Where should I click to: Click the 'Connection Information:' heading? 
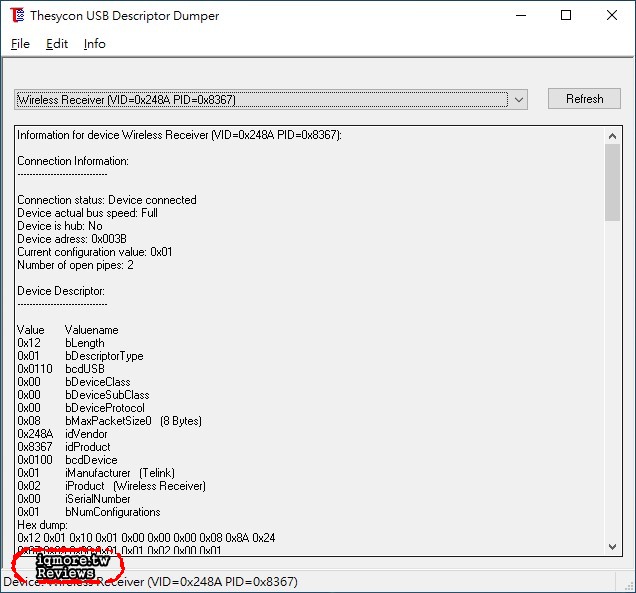click(73, 161)
